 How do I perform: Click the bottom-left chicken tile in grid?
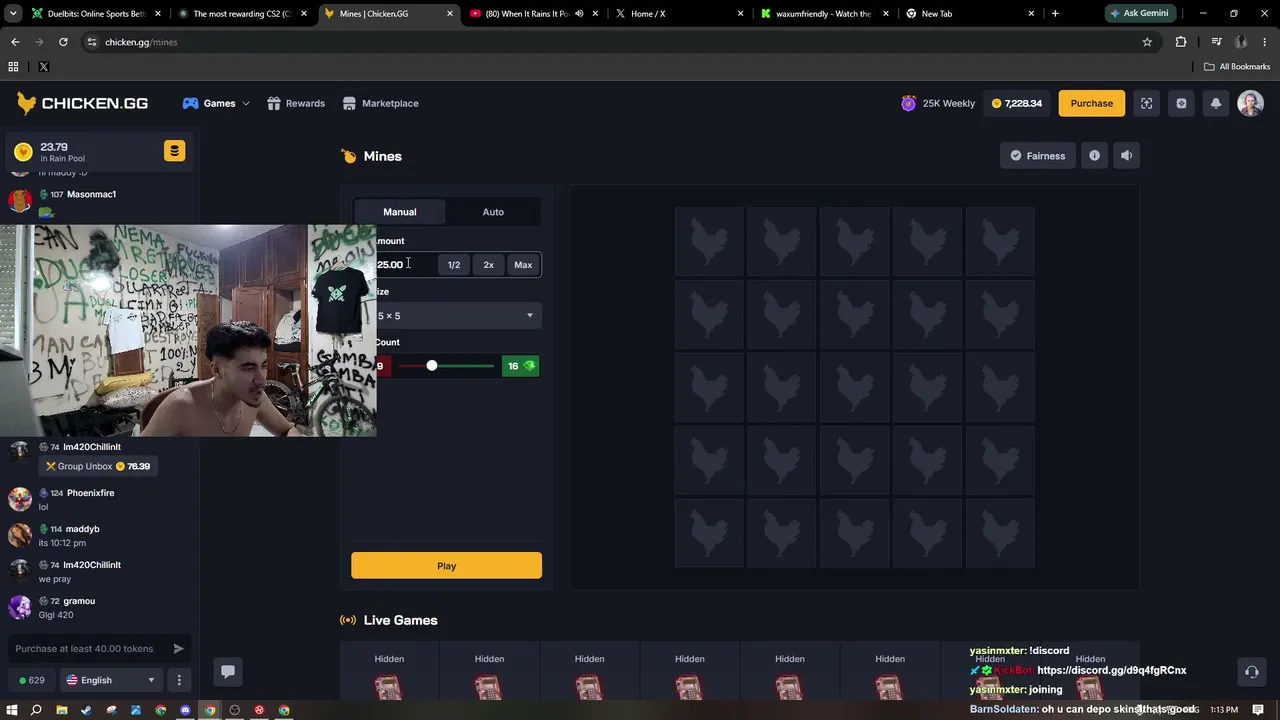(x=709, y=533)
